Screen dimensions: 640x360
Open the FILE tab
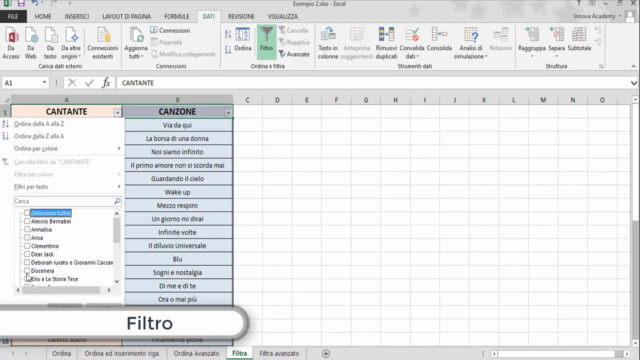13,16
